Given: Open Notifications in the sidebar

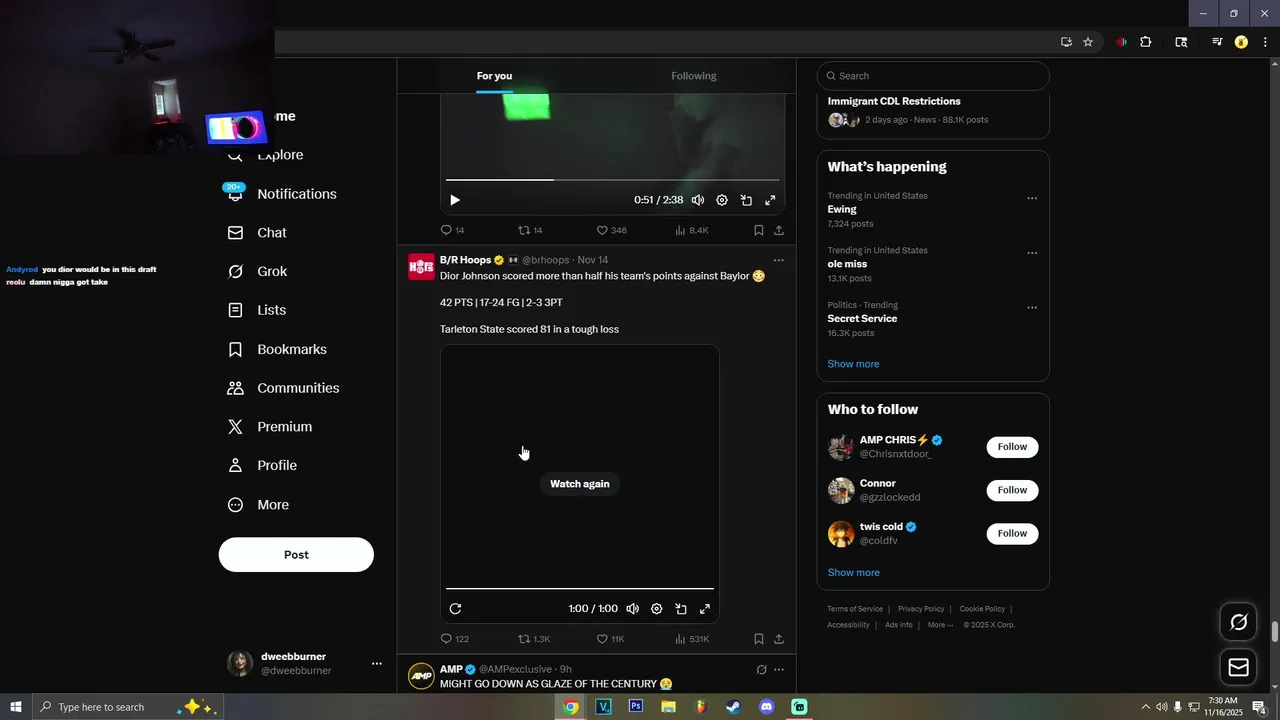Looking at the screenshot, I should (x=282, y=194).
